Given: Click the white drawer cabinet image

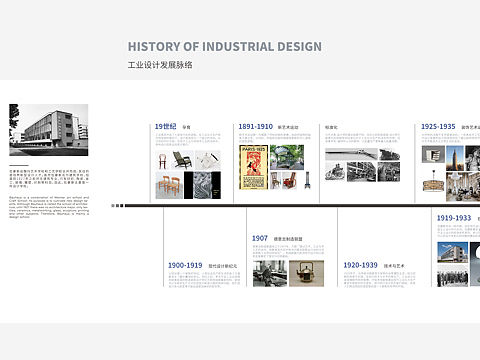Looking at the screenshot, I should click(x=433, y=154).
